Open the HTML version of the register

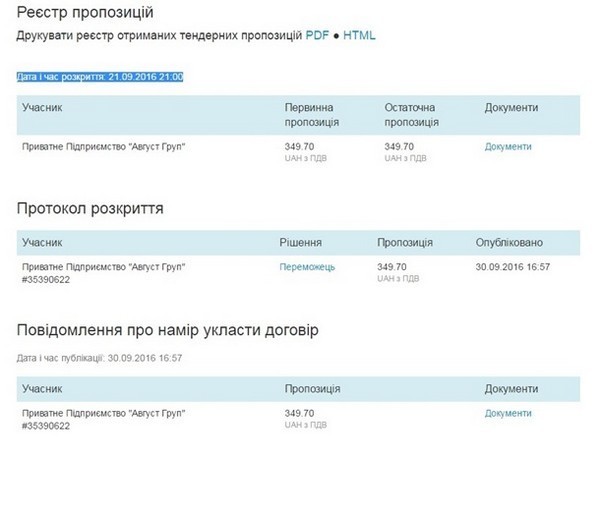tap(360, 36)
